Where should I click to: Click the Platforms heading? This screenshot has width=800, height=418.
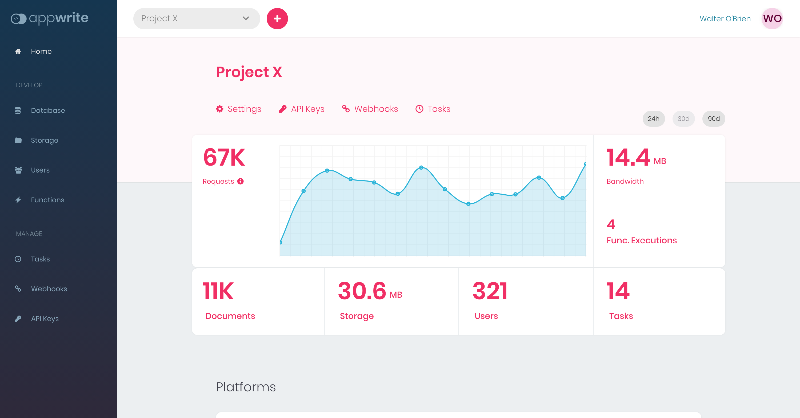tap(246, 387)
